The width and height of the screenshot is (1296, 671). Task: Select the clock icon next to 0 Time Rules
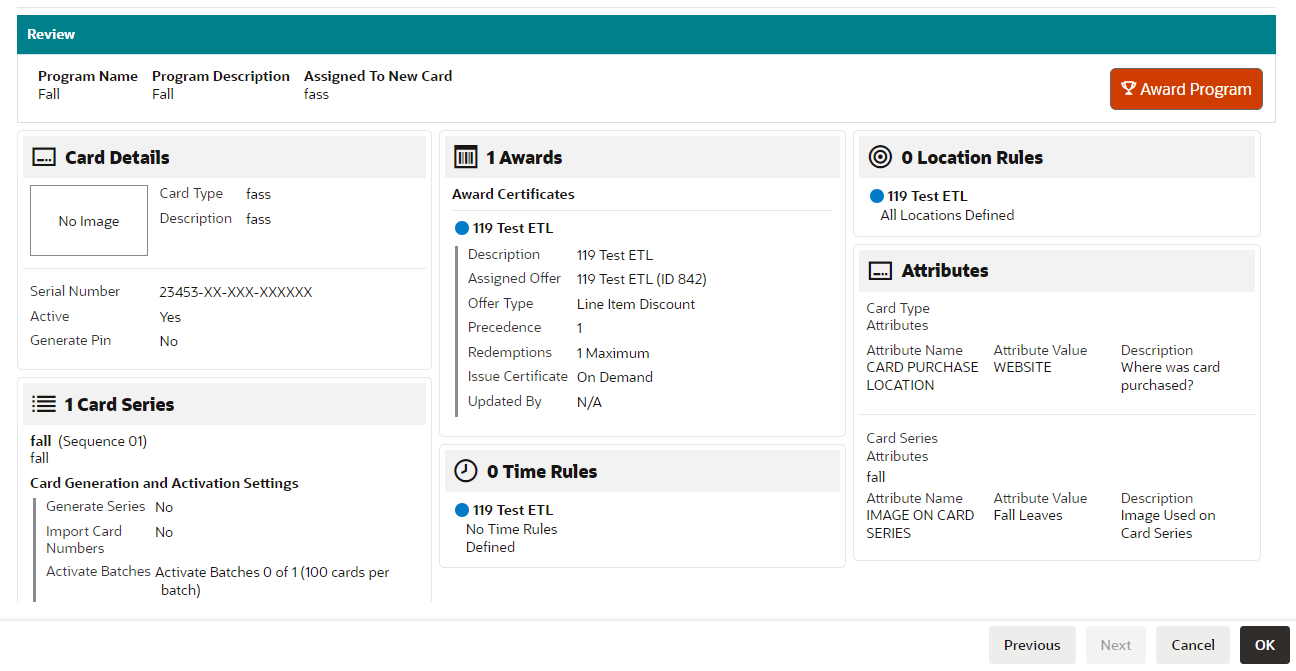(464, 470)
